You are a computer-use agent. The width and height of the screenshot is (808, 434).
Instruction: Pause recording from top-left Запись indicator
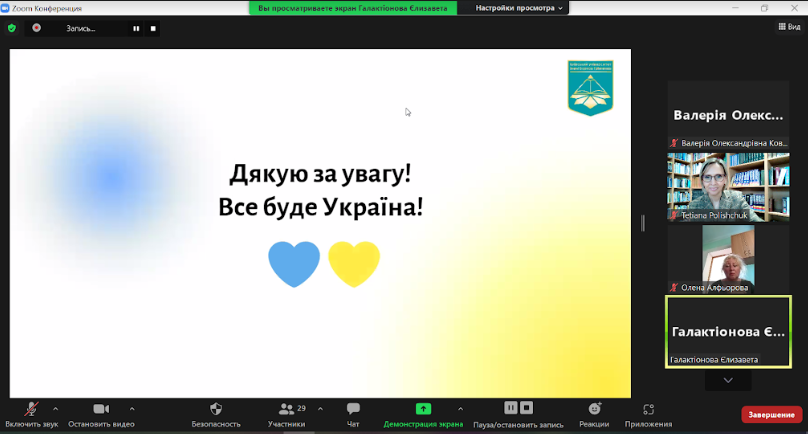137,28
